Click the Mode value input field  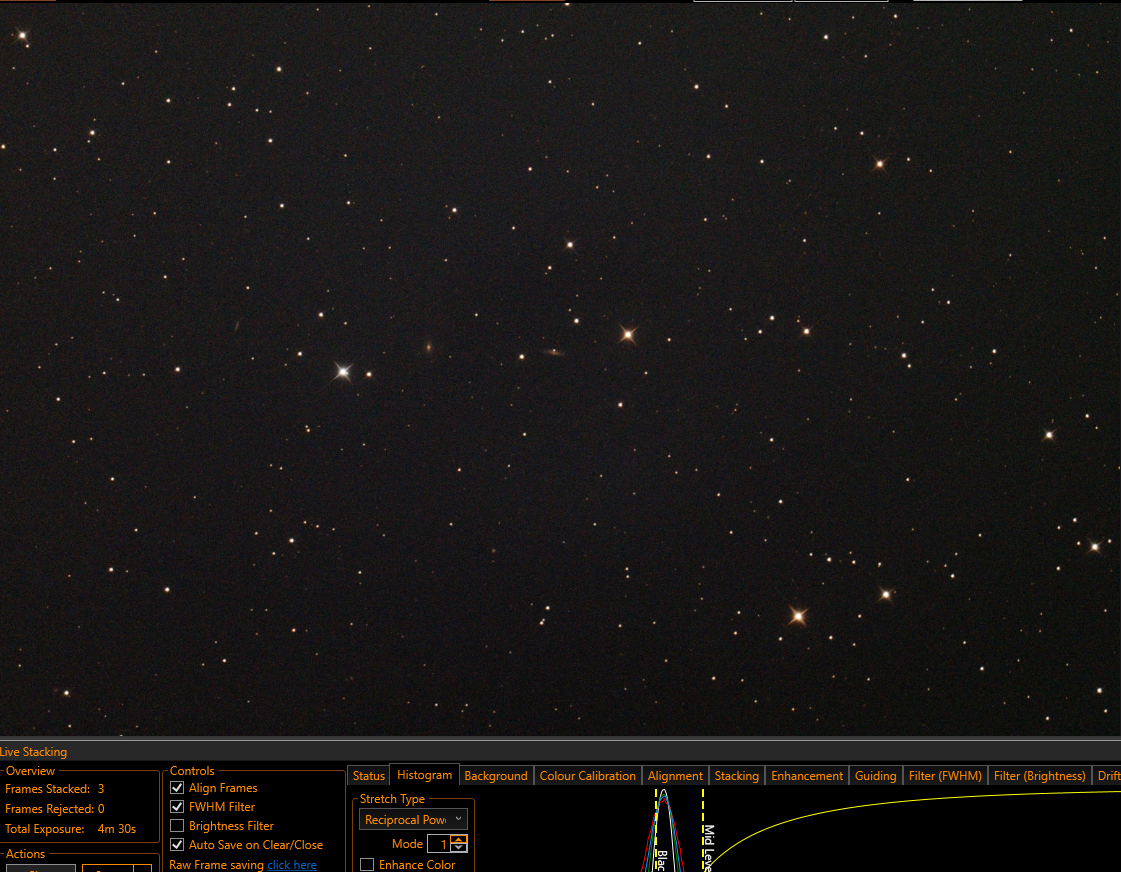(440, 844)
